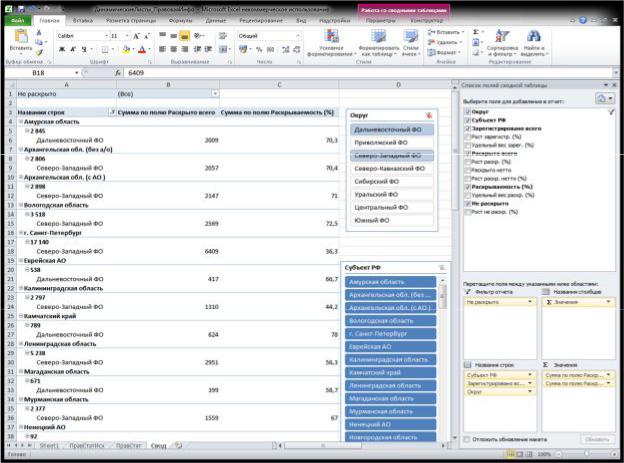The image size is (624, 463).
Task: Open Не раскрыто field dropdown in report filter area
Action: coord(530,302)
